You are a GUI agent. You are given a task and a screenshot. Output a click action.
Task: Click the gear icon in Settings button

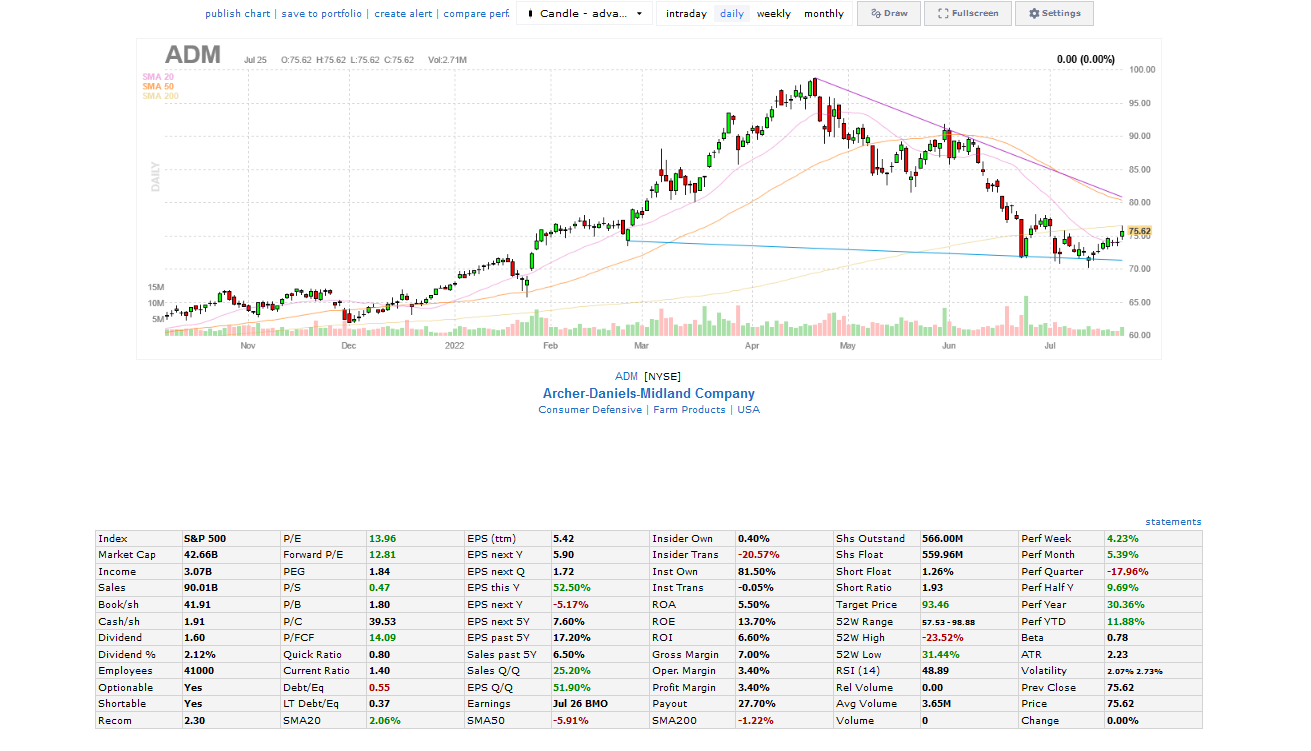coord(1034,13)
